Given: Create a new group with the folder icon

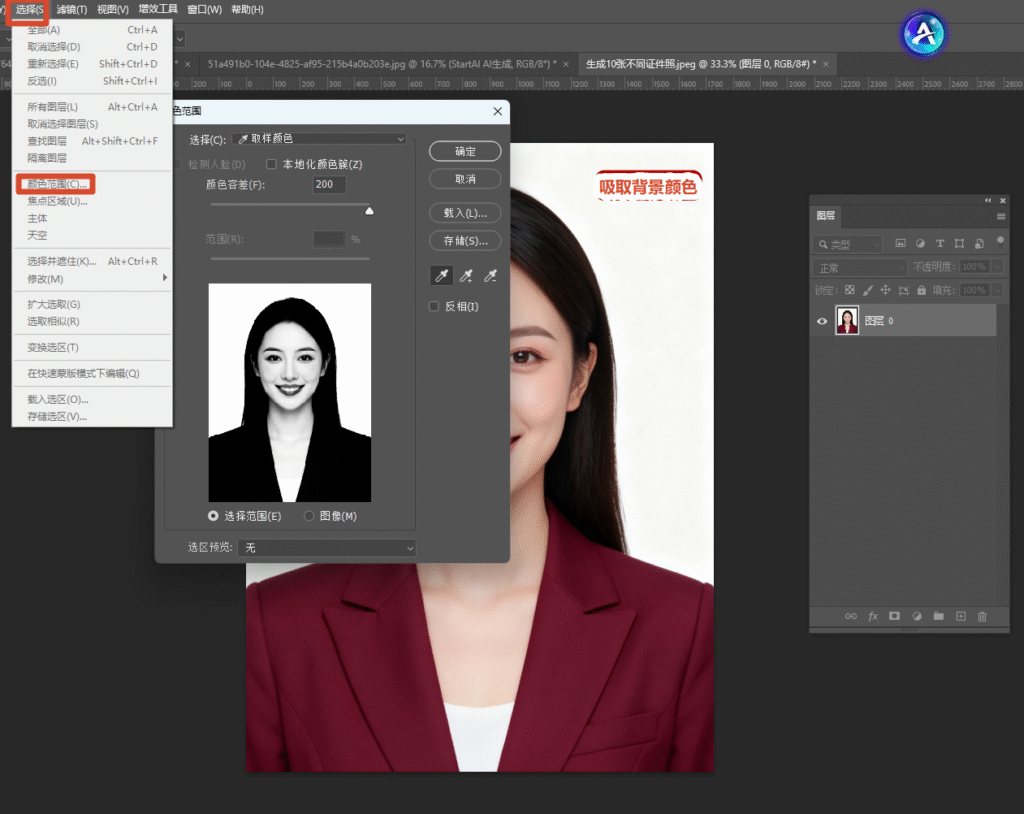Looking at the screenshot, I should (938, 616).
